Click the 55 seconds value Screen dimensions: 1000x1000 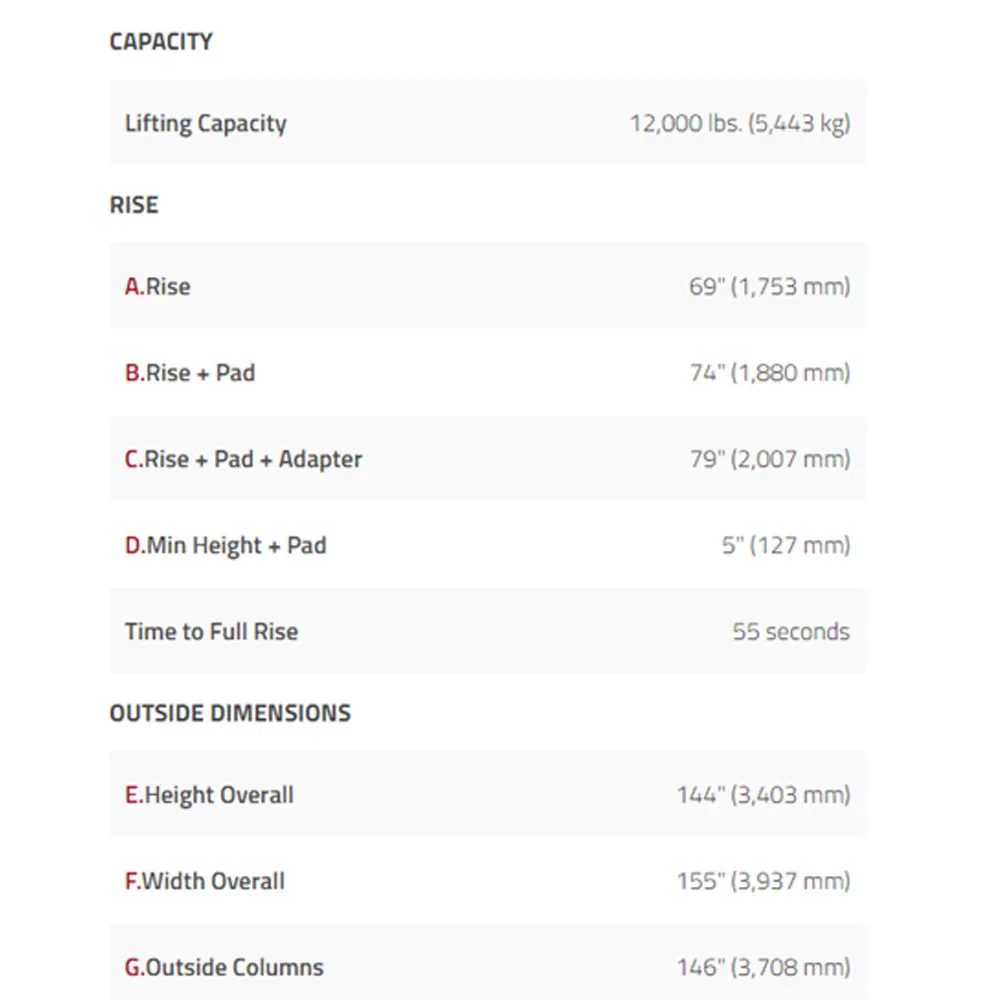791,631
